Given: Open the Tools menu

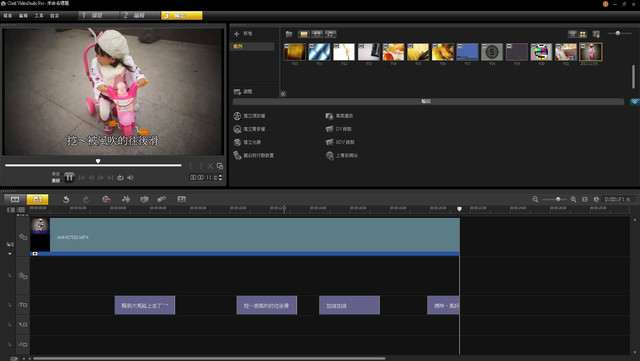Looking at the screenshot, I should [39, 16].
